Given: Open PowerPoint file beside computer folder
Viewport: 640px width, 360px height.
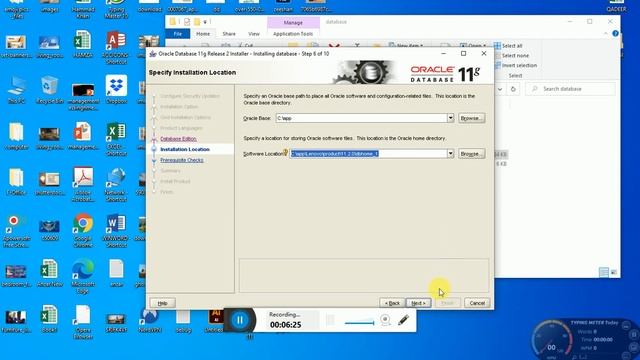Looking at the screenshot, I should coord(83,136).
